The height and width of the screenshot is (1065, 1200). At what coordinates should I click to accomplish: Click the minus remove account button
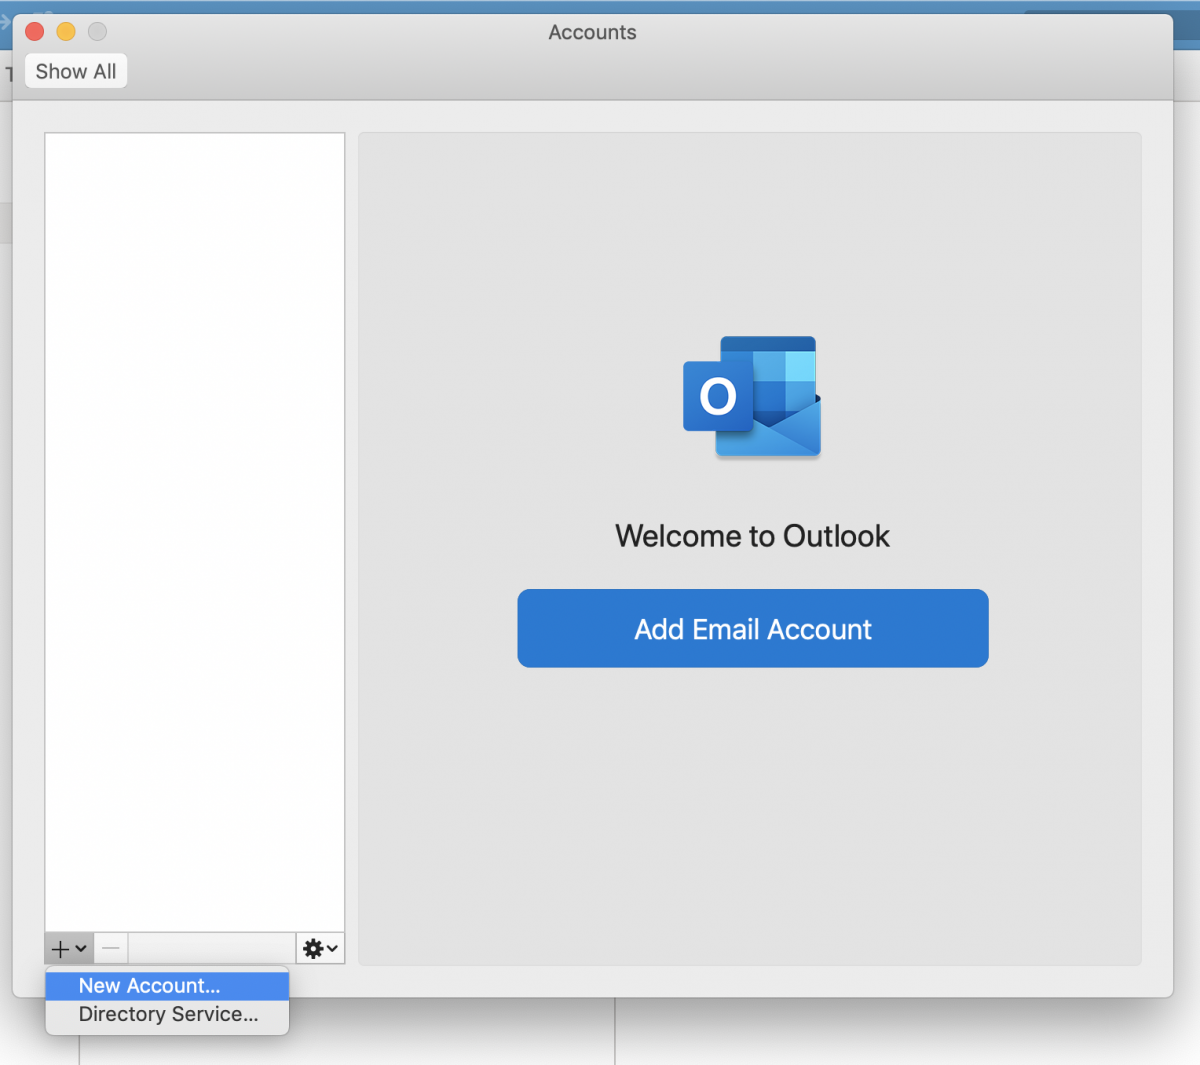(111, 948)
